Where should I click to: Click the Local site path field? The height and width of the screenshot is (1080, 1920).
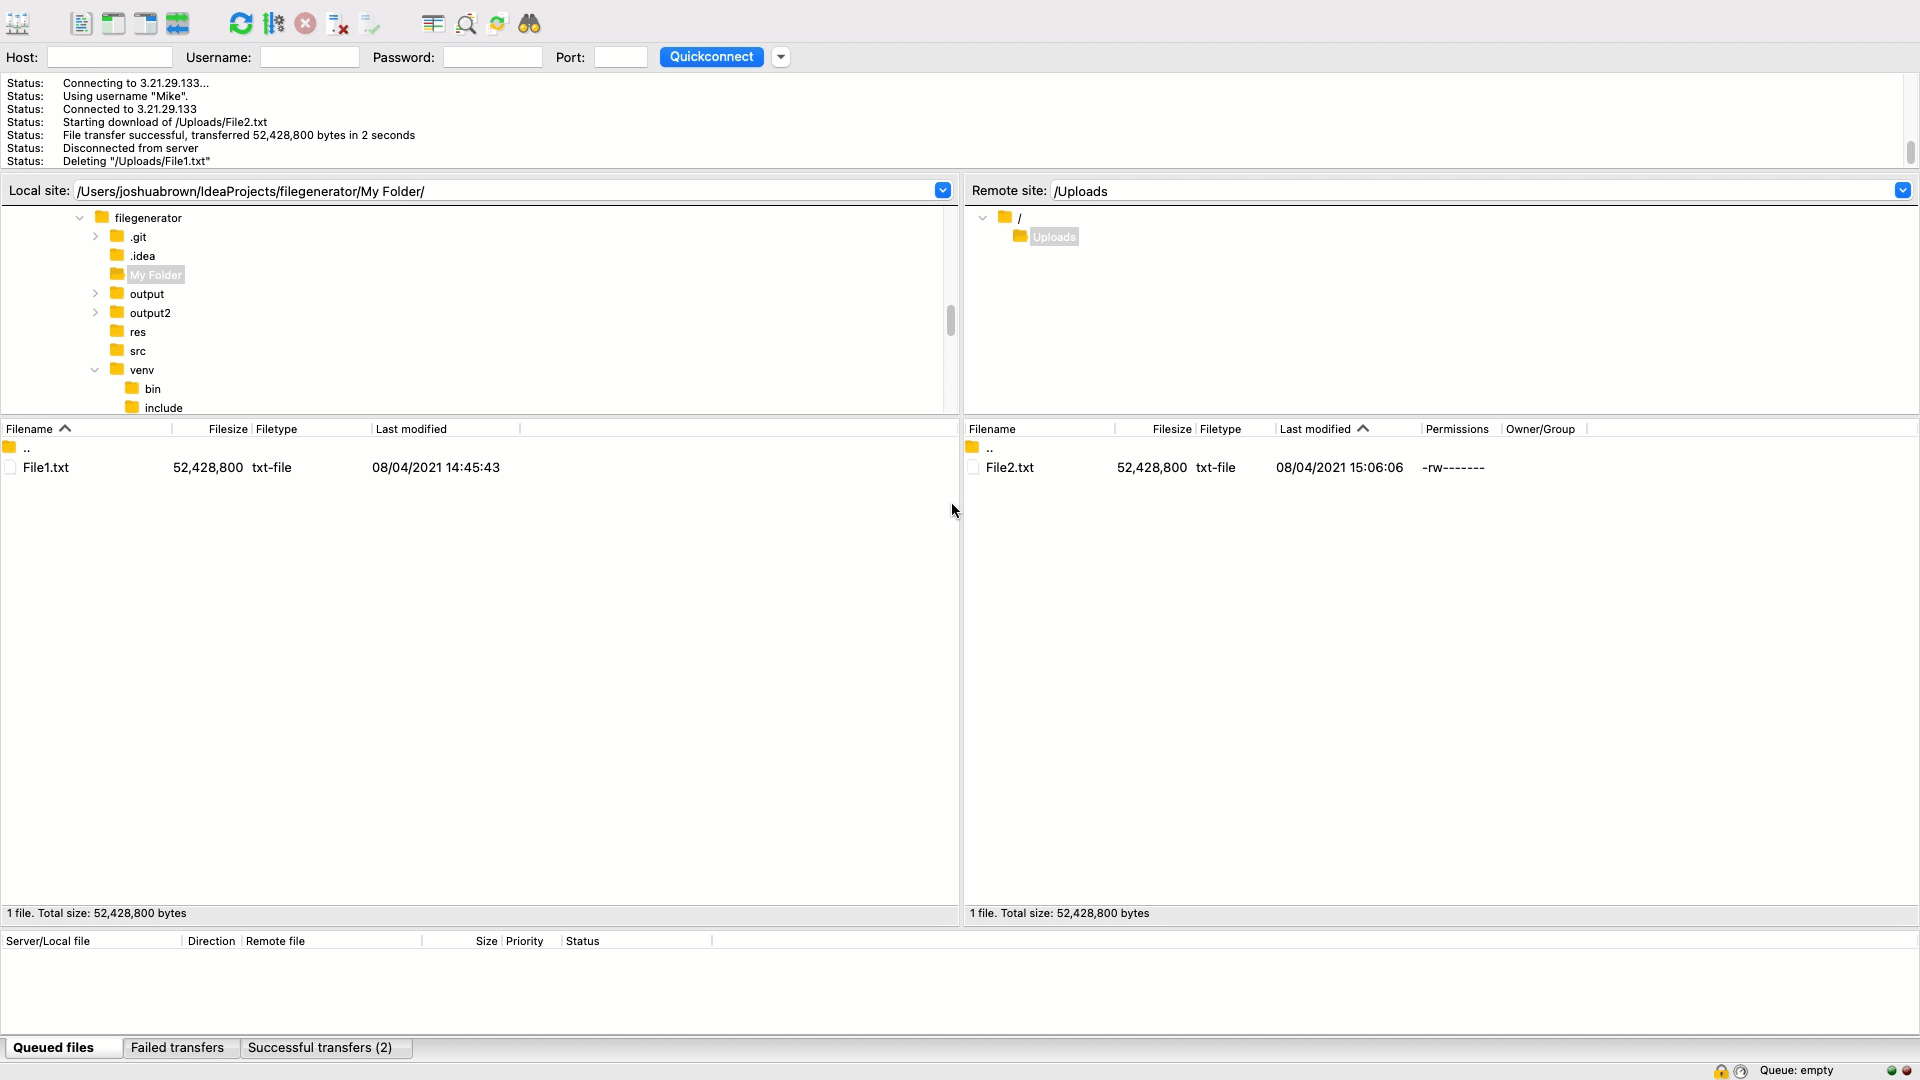[x=503, y=191]
